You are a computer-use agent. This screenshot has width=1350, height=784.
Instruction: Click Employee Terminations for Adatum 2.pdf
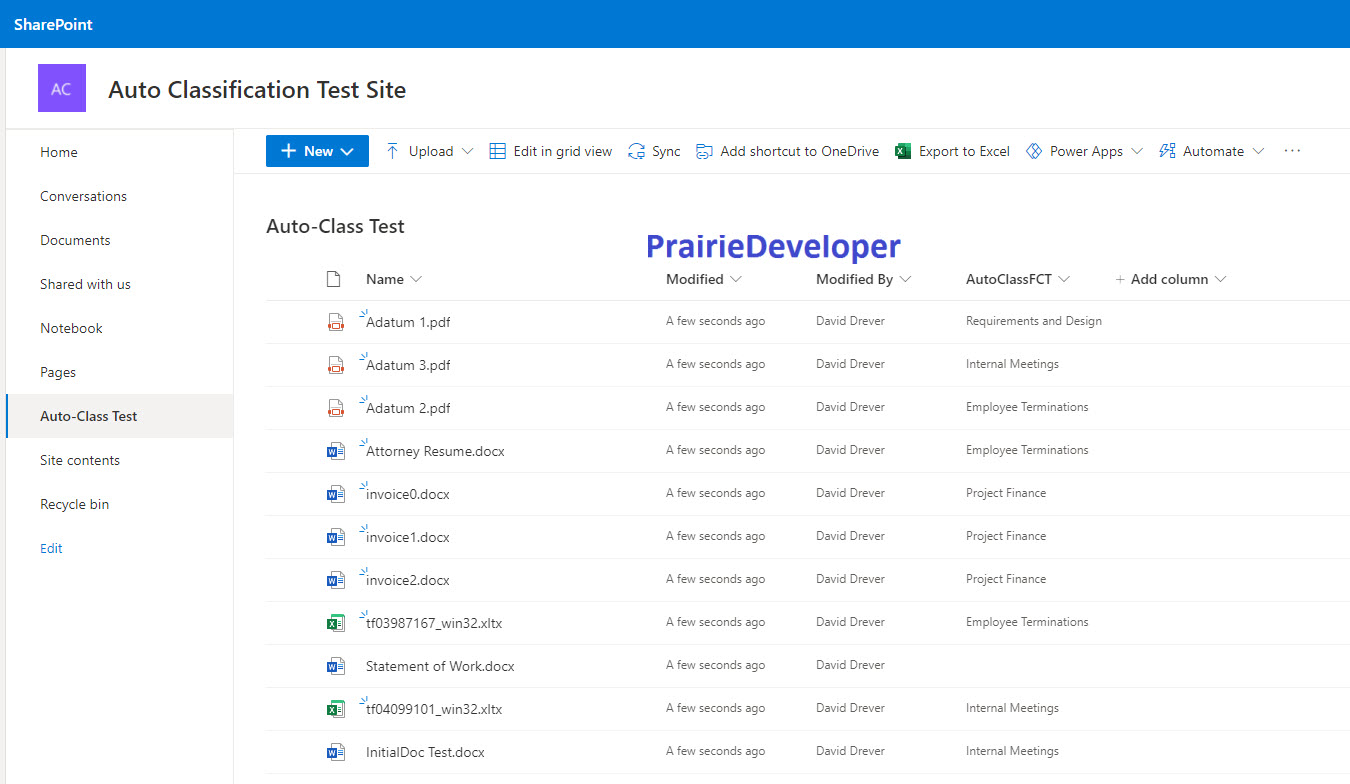click(x=1027, y=407)
